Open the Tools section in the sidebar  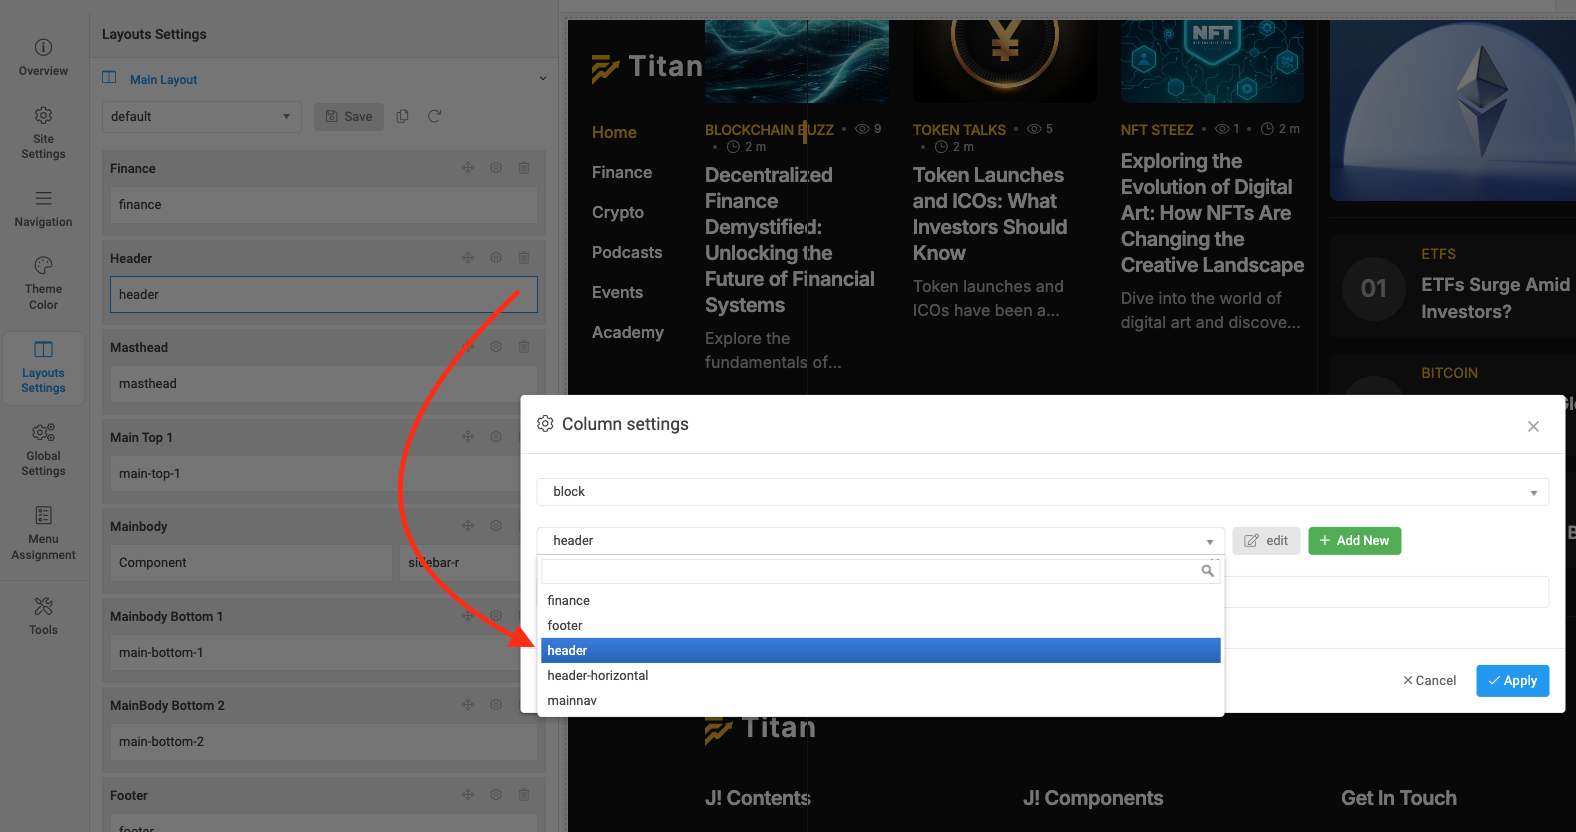tap(43, 616)
